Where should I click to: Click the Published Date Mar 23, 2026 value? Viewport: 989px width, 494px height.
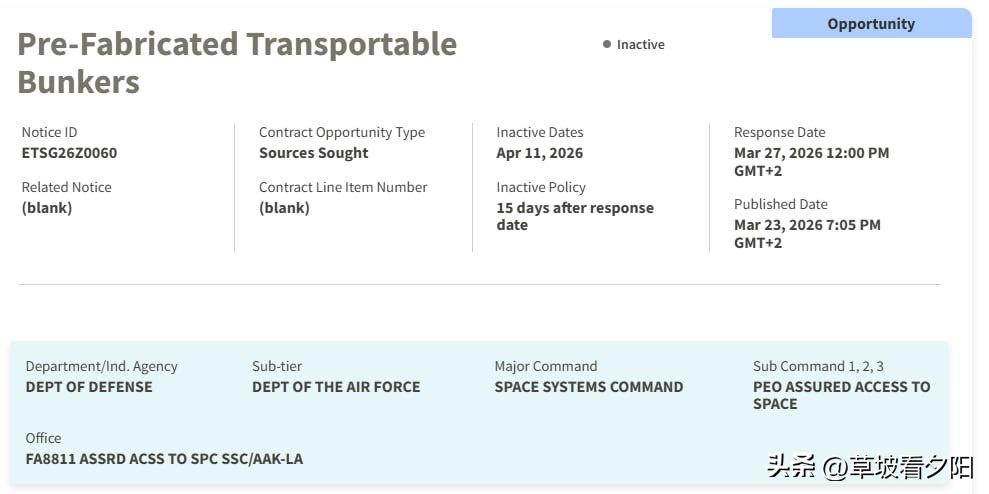coord(807,234)
